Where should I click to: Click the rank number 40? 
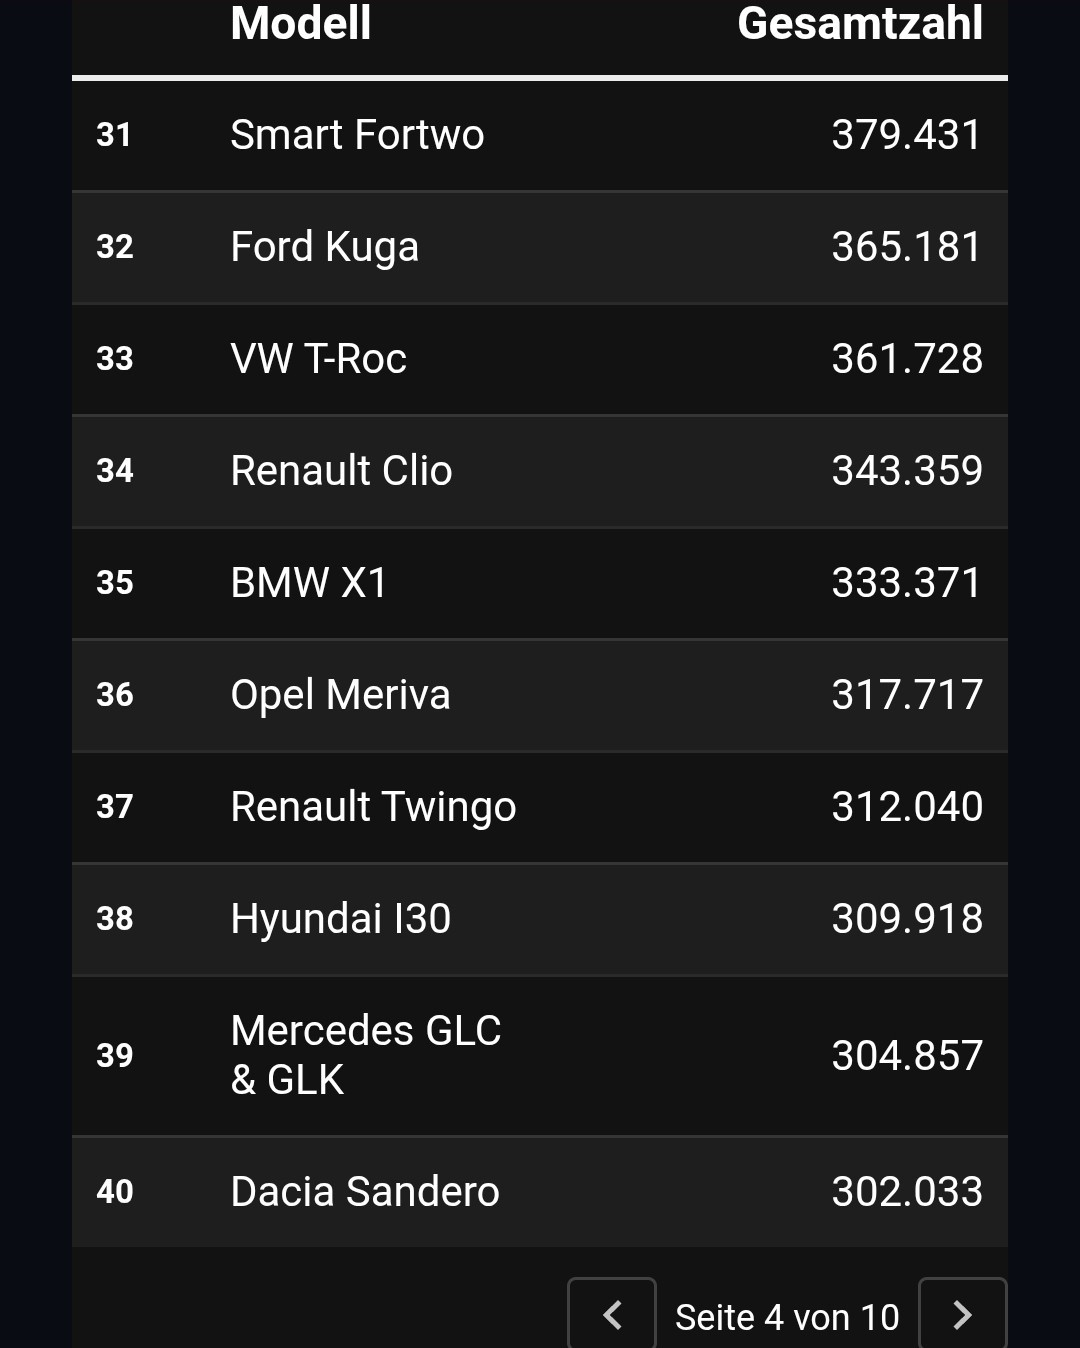[x=115, y=1191]
